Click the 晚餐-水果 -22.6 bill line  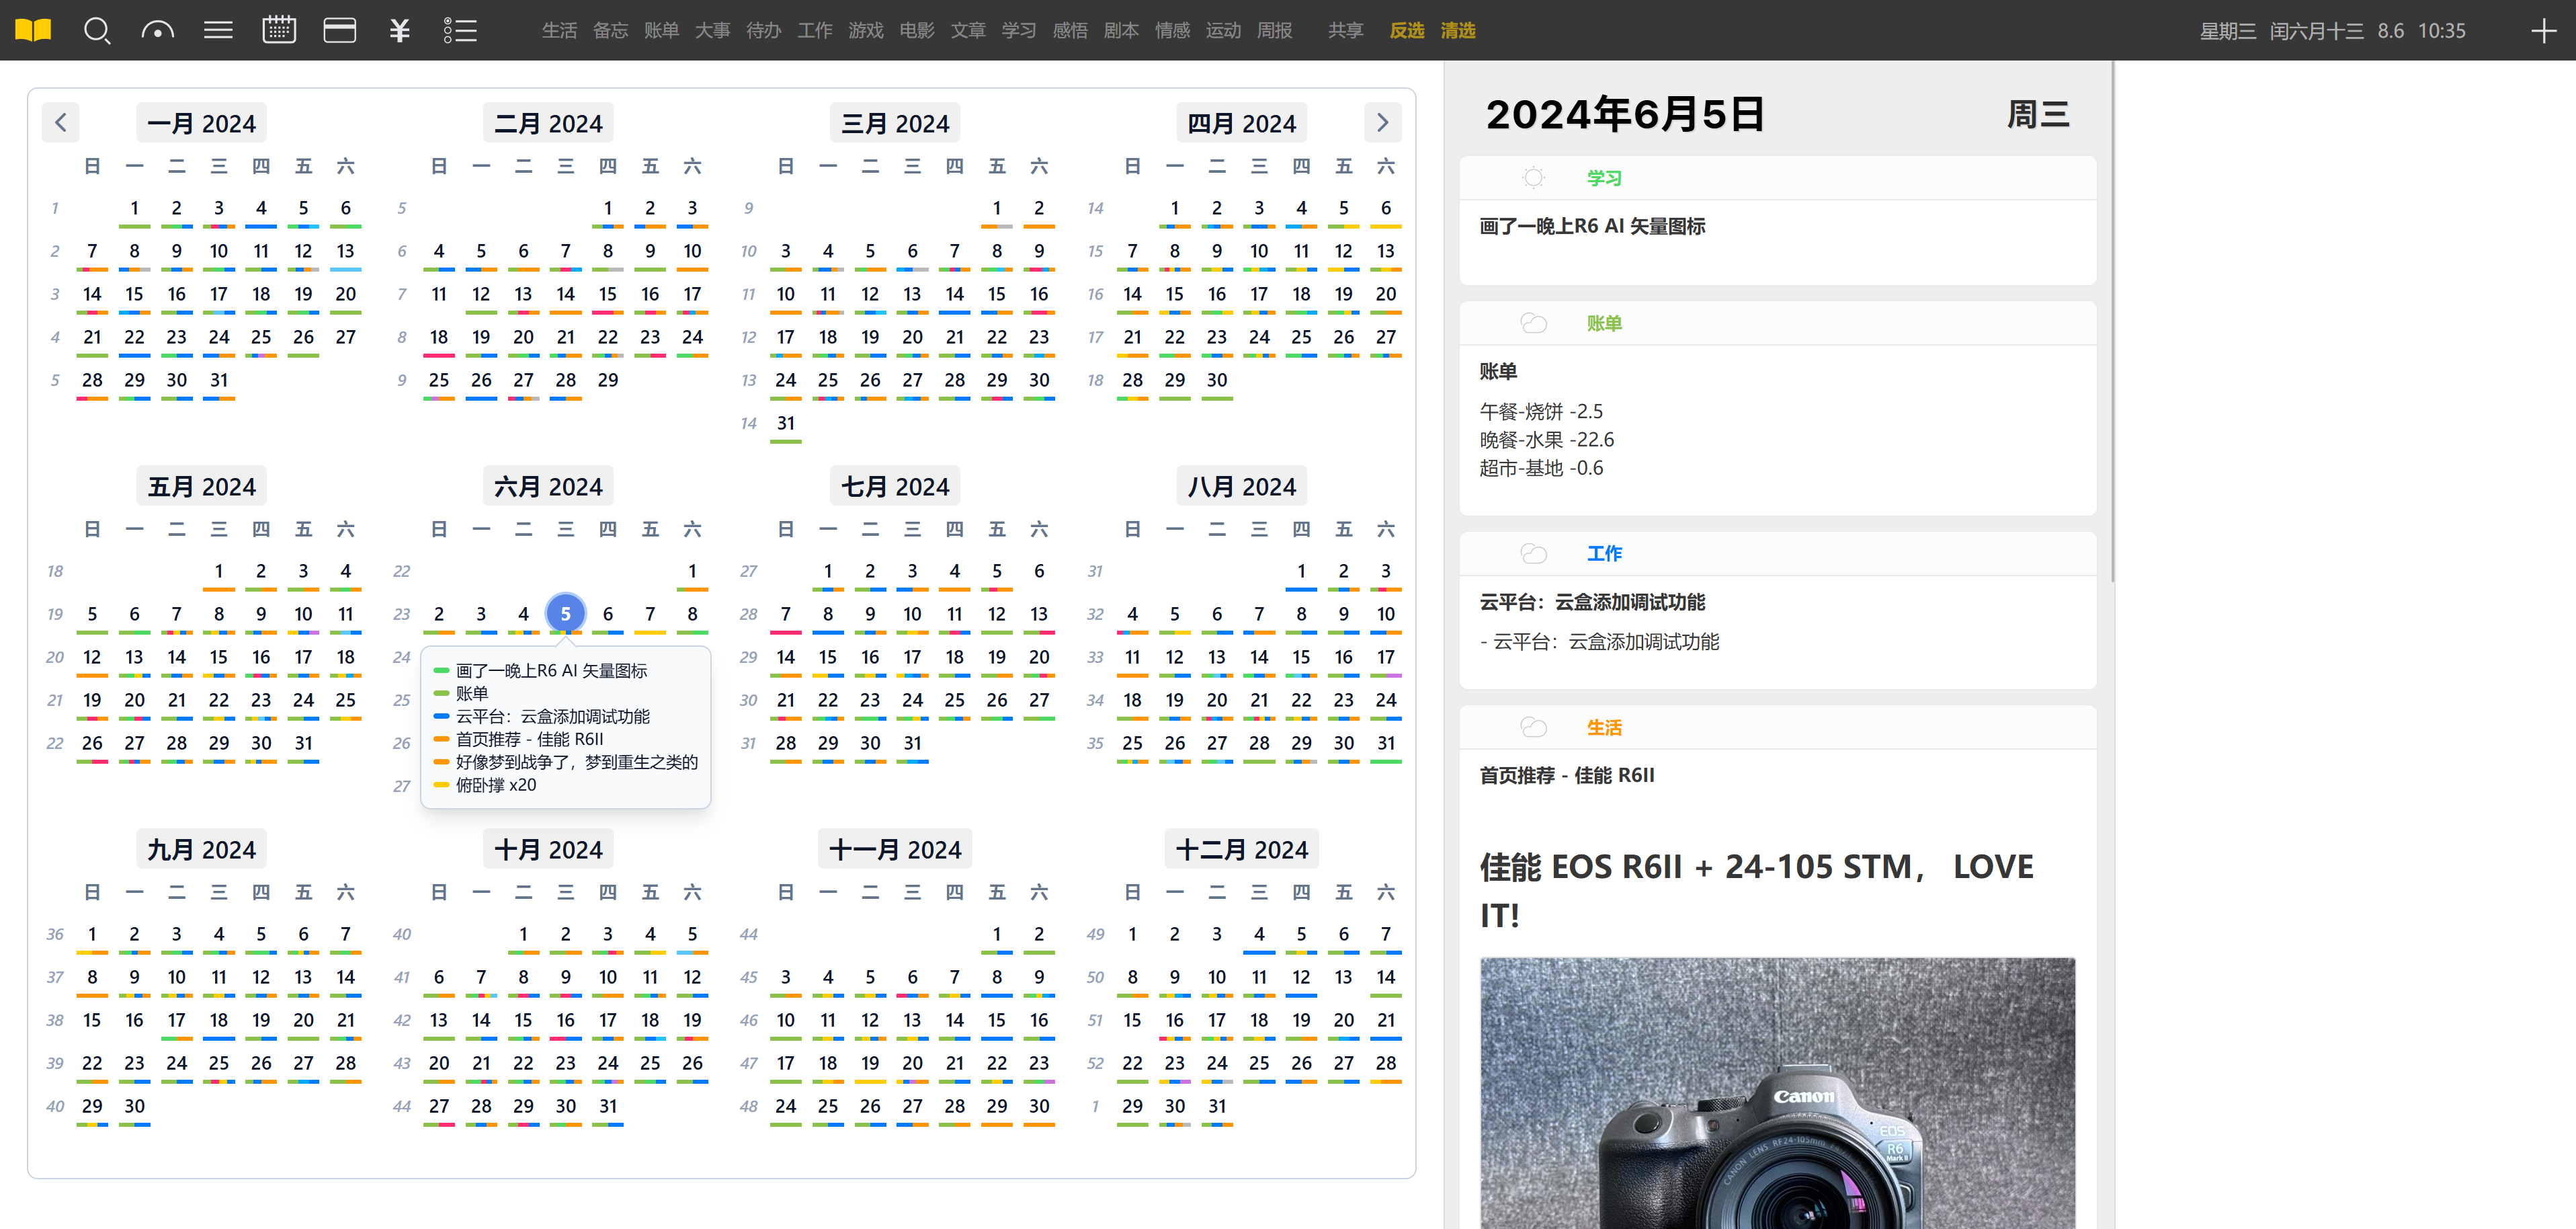1546,439
